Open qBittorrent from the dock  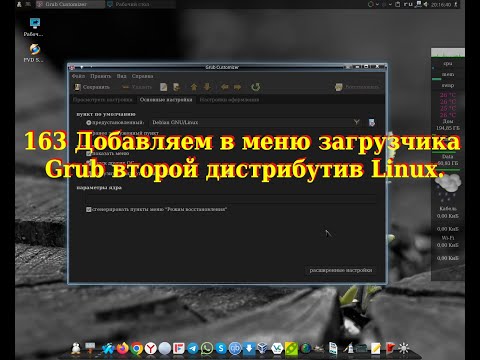pyautogui.click(x=235, y=349)
